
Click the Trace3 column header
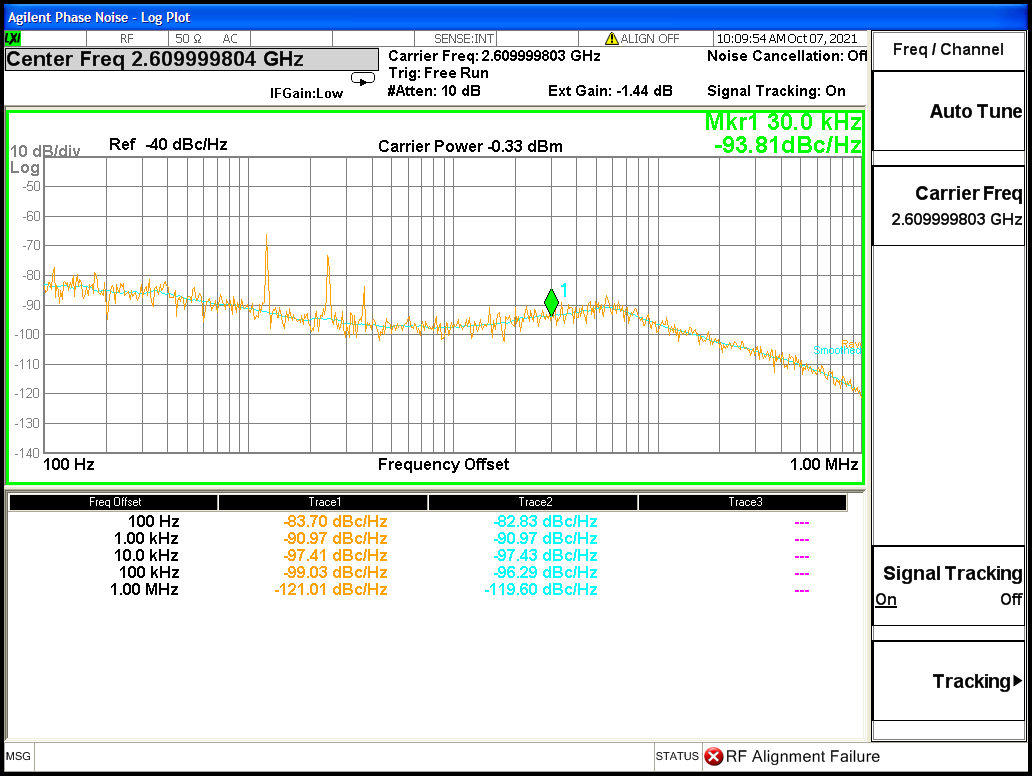click(x=744, y=502)
